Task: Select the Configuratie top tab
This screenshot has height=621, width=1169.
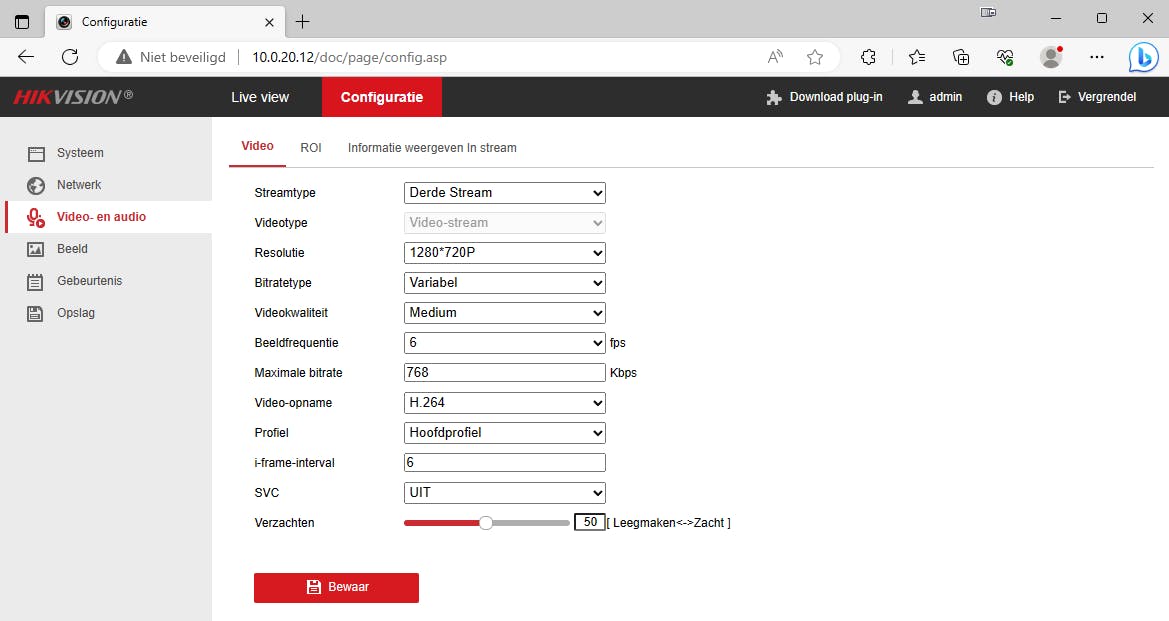Action: tap(382, 97)
